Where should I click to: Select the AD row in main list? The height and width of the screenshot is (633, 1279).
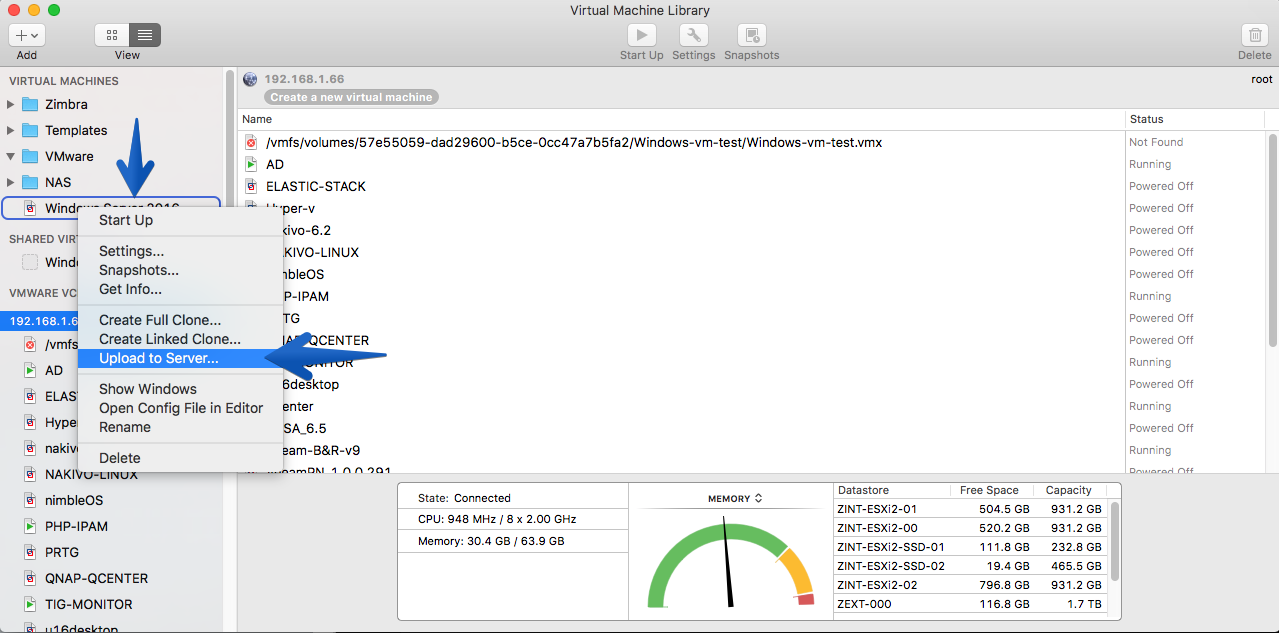[751, 164]
